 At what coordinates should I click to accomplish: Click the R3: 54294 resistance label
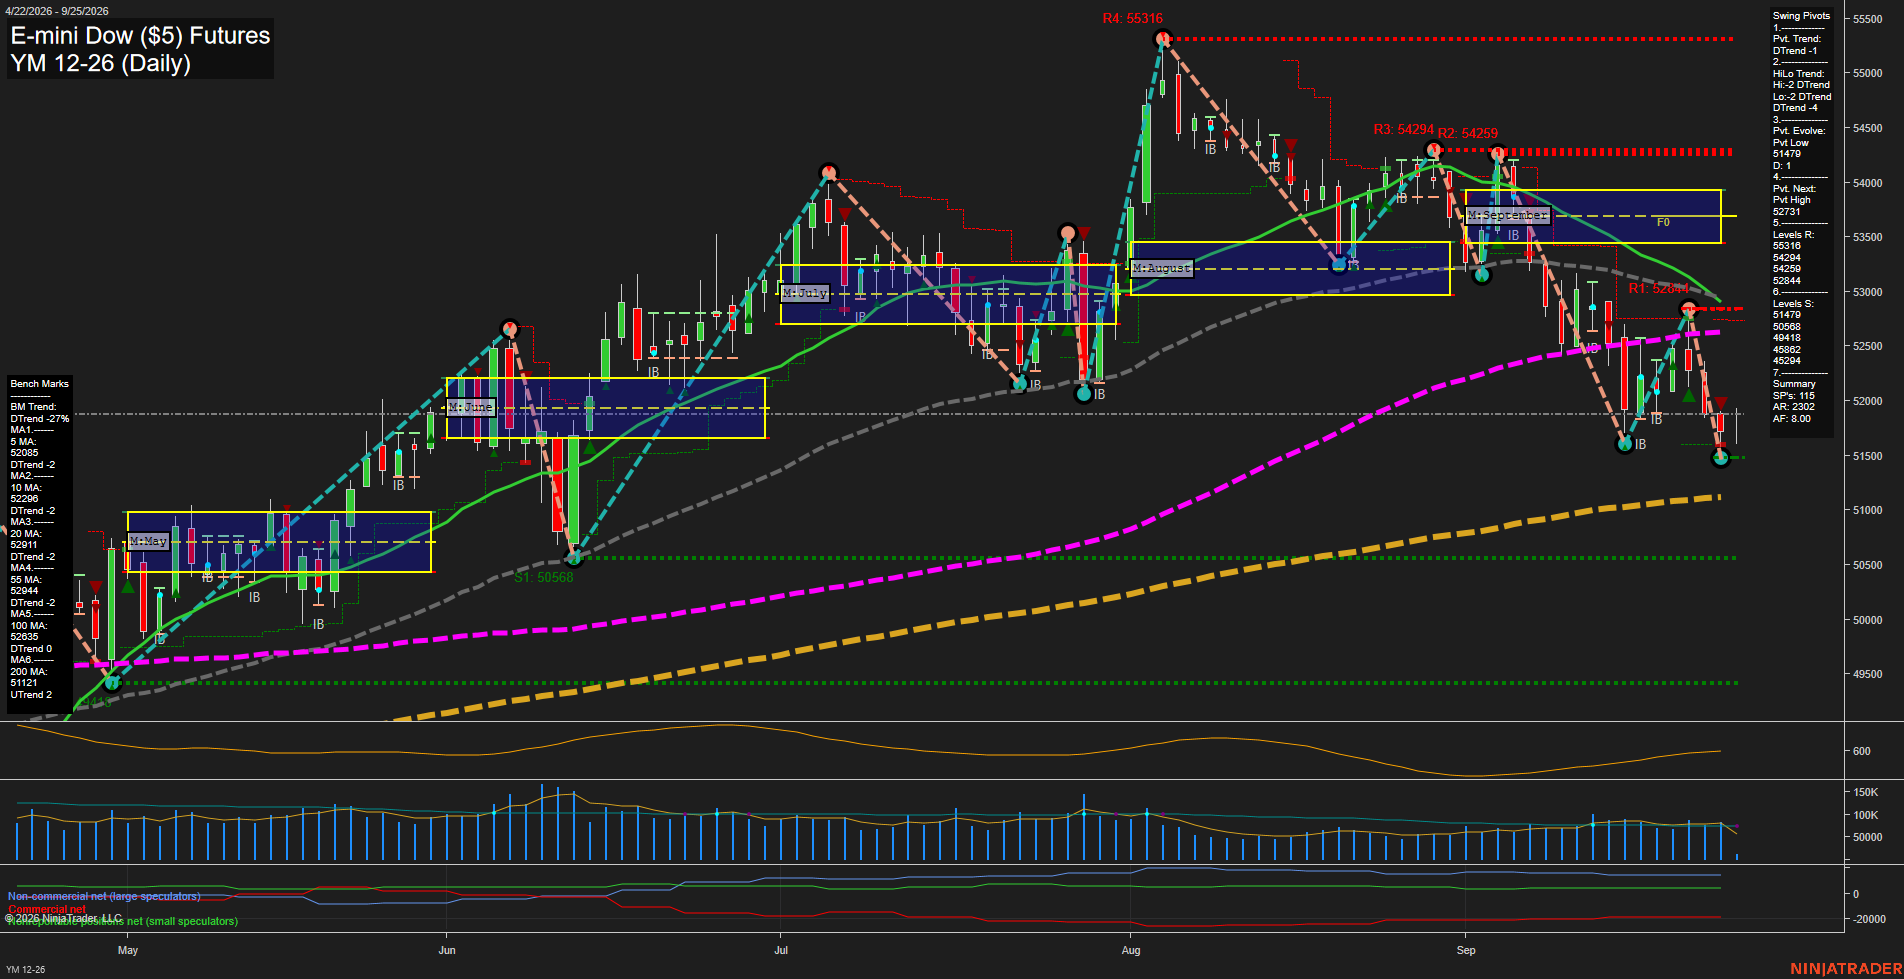1403,130
